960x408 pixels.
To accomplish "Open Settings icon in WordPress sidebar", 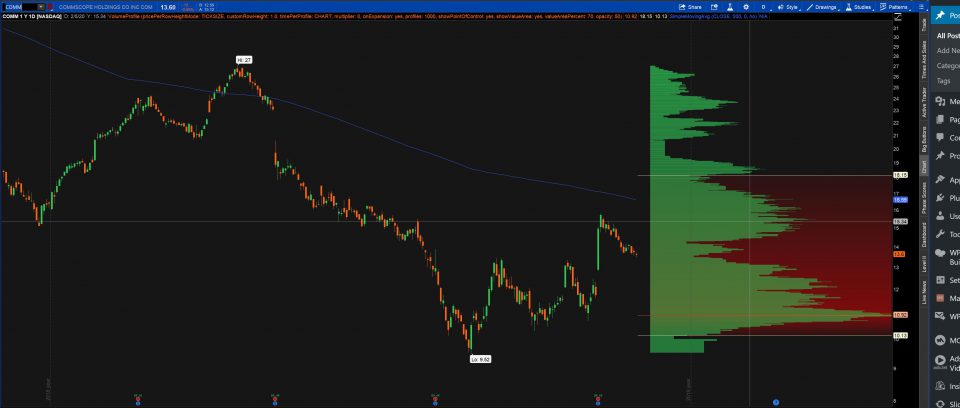I will [x=939, y=279].
